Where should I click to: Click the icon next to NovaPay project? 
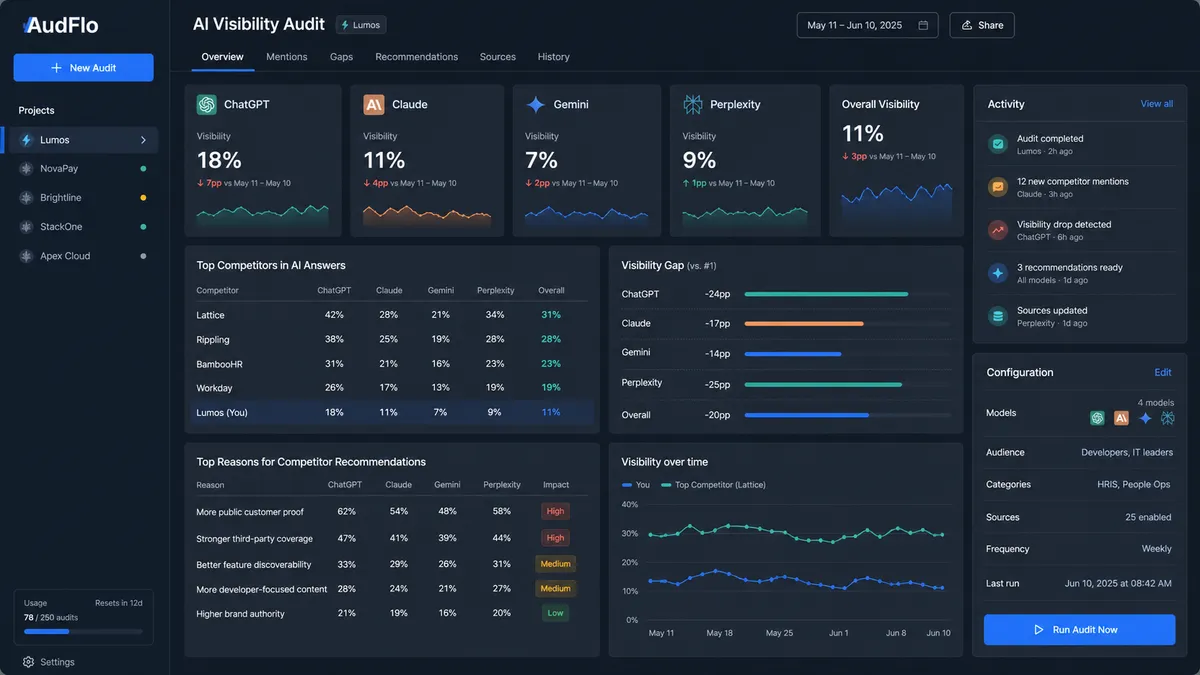[x=27, y=169]
